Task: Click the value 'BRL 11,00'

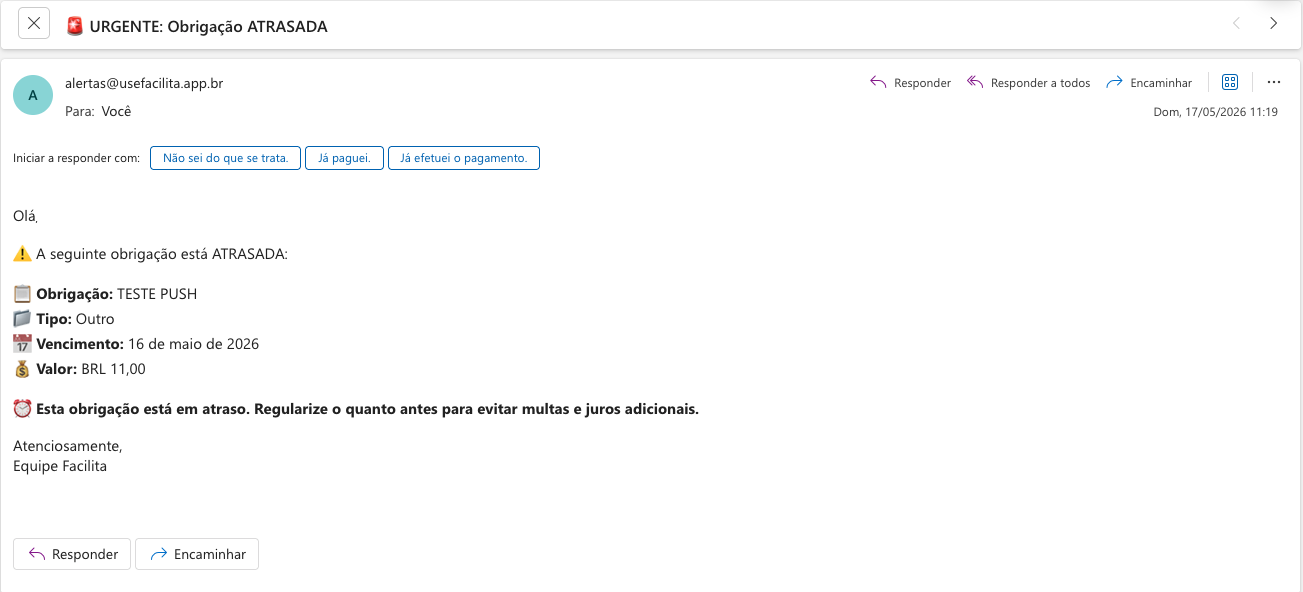Action: (113, 369)
